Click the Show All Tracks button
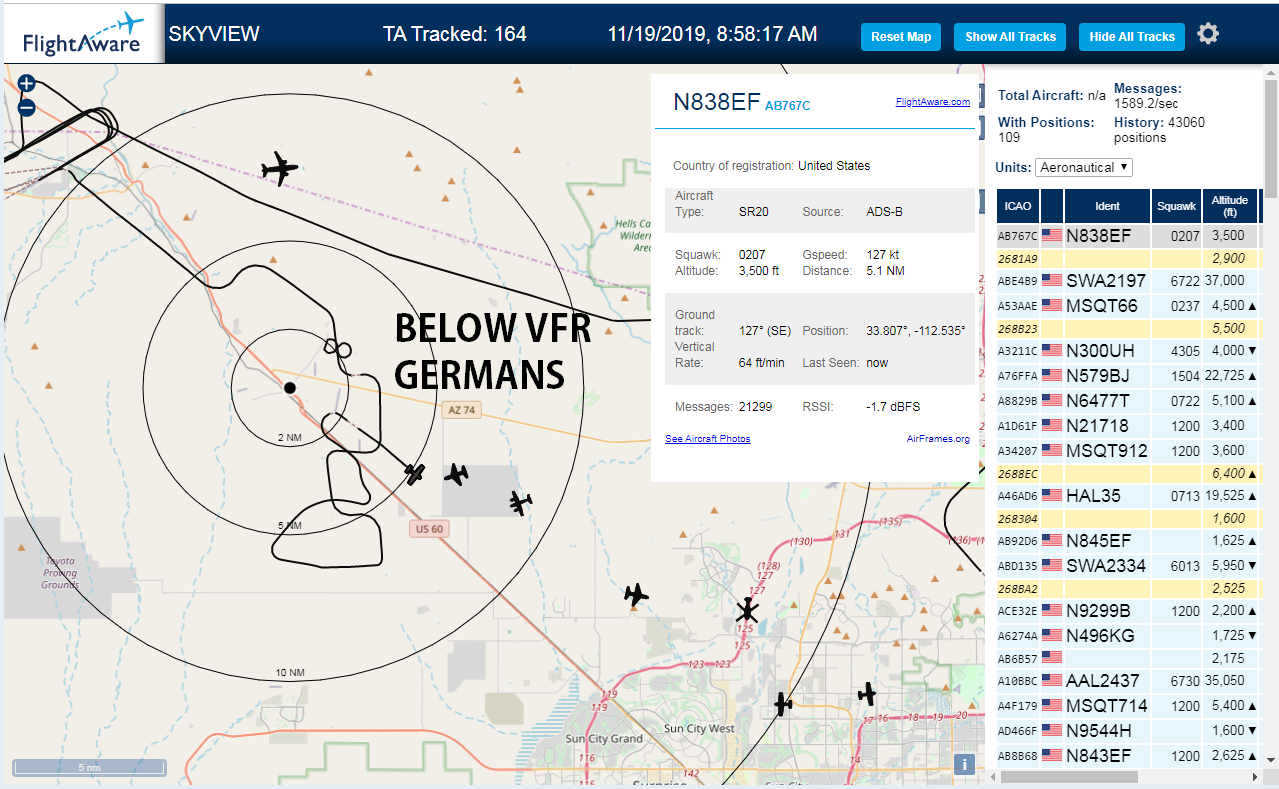Image resolution: width=1279 pixels, height=789 pixels. pyautogui.click(x=1010, y=37)
